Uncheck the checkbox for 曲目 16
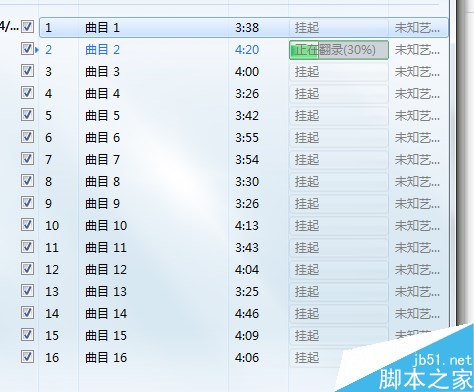The height and width of the screenshot is (392, 474). [27, 356]
